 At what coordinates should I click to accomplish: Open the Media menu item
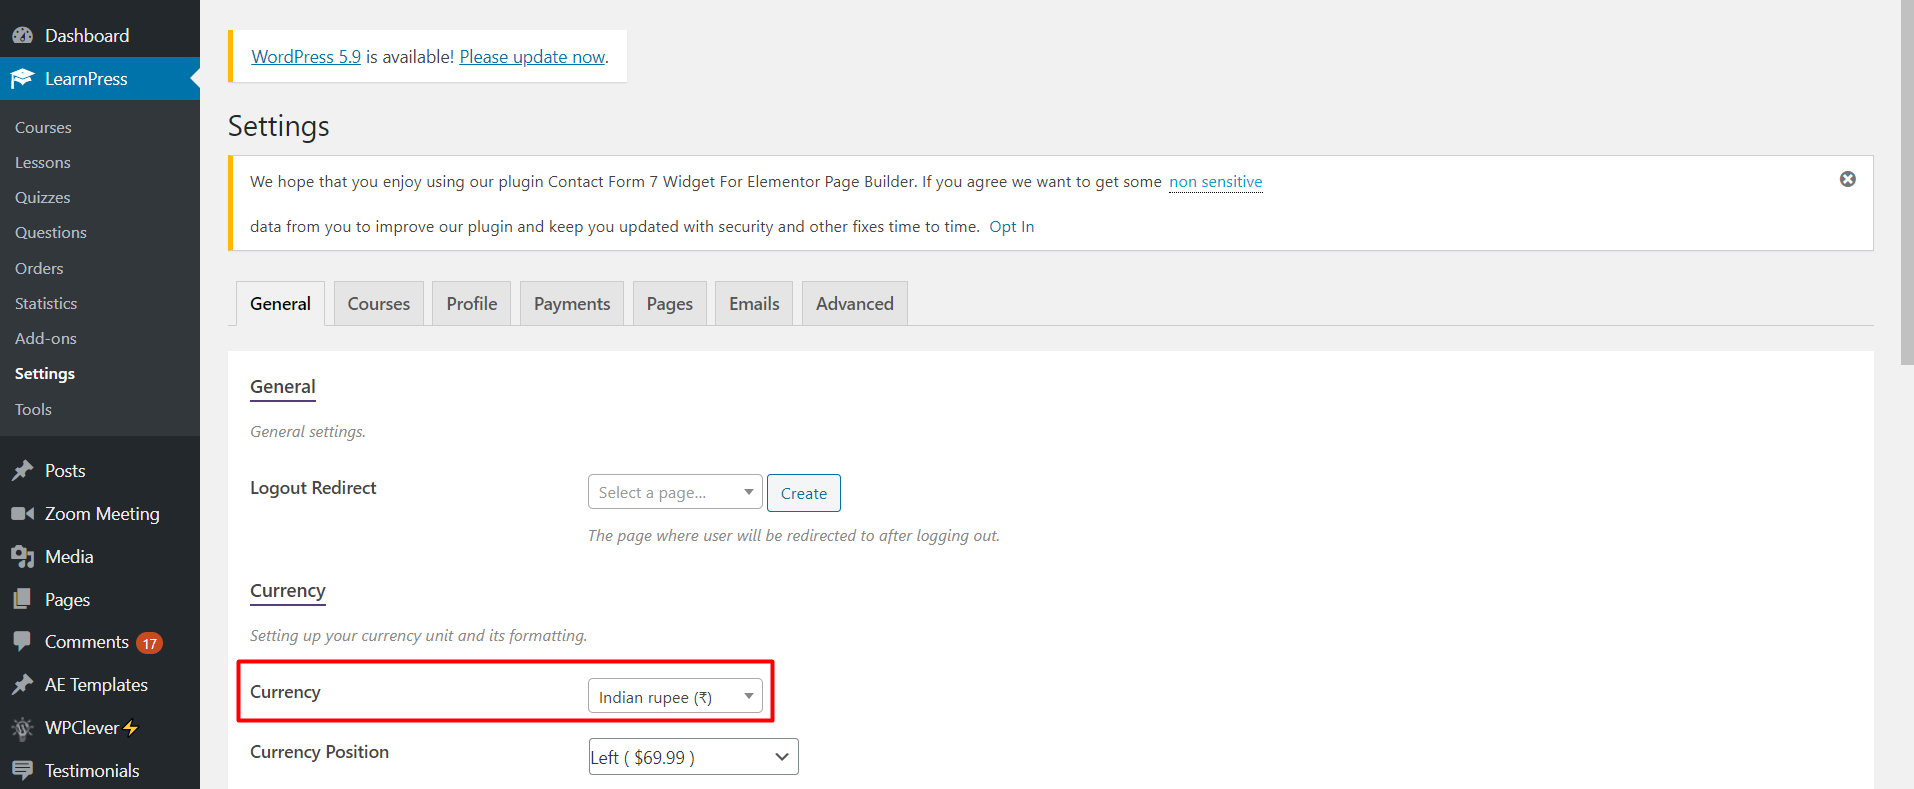point(100,557)
